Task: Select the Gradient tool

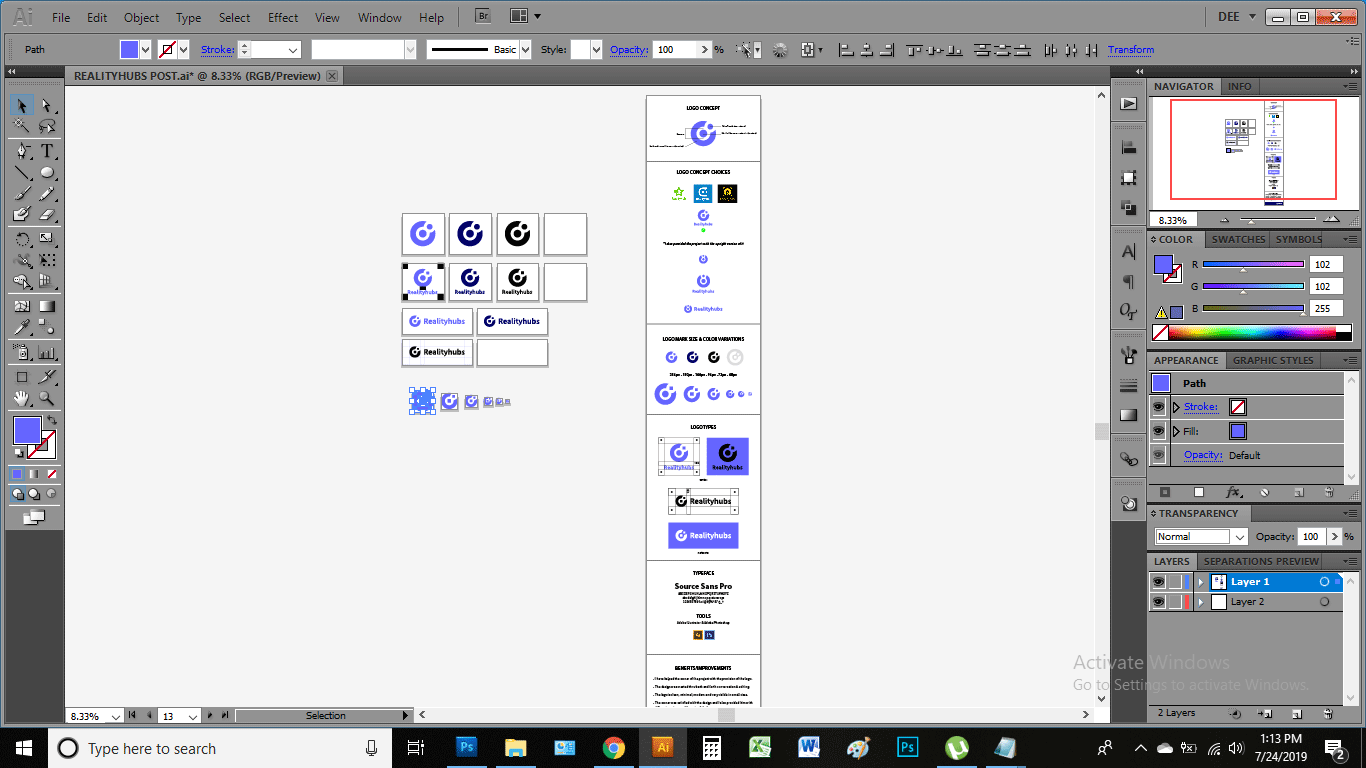Action: [47, 306]
